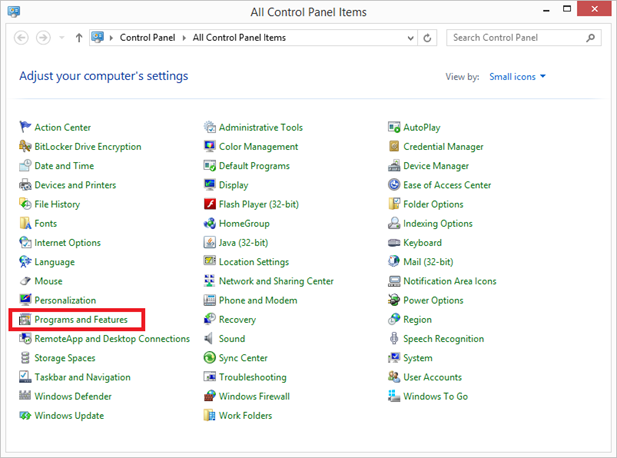Image resolution: width=617 pixels, height=458 pixels.
Task: Open the Keyboard link
Action: (x=423, y=242)
